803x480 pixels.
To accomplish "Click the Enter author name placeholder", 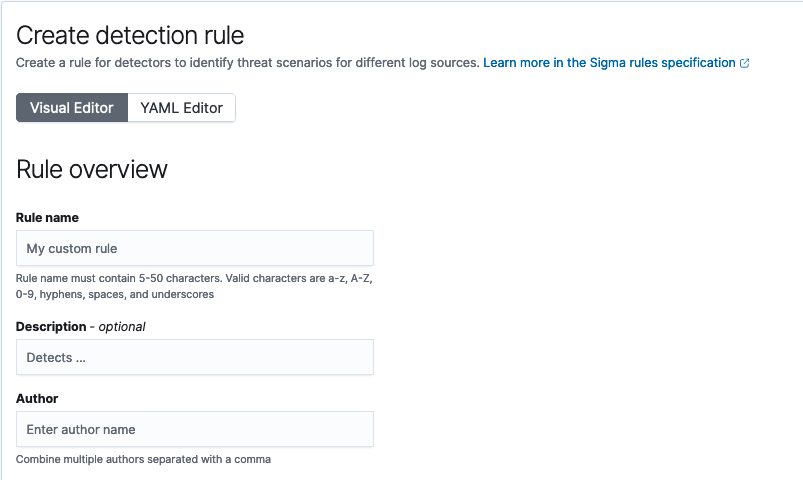I will pos(81,429).
